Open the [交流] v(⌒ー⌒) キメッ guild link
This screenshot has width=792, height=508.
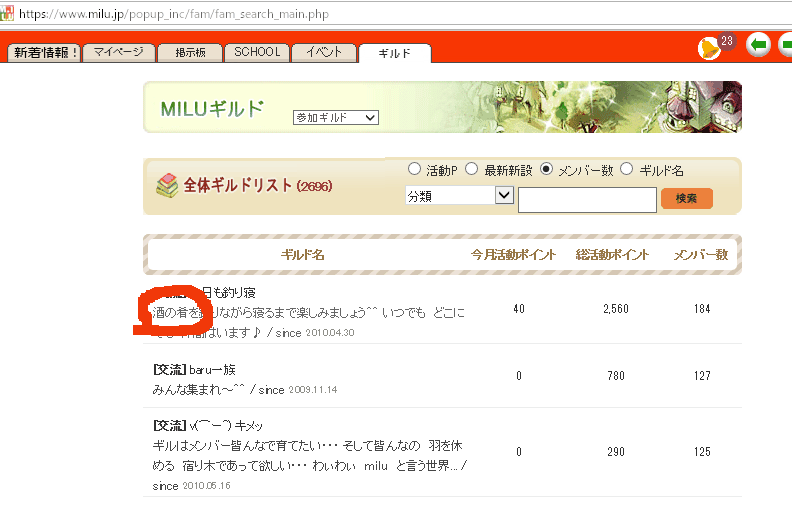(x=208, y=426)
